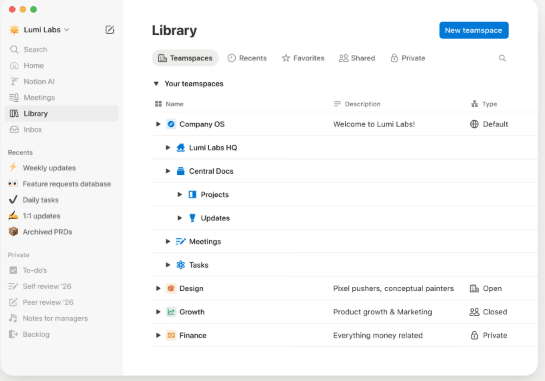Click the 'Closed' type of Growth
Image resolution: width=545 pixels, height=381 pixels.
[x=488, y=312]
